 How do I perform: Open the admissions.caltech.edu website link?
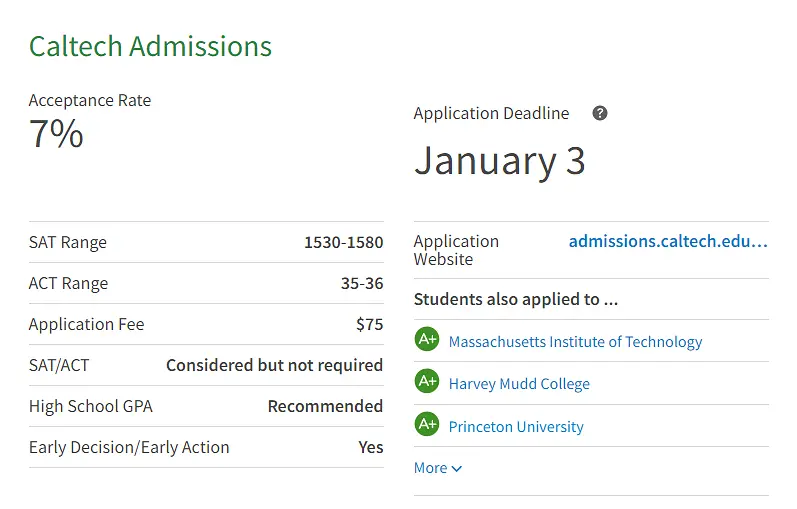(x=668, y=241)
